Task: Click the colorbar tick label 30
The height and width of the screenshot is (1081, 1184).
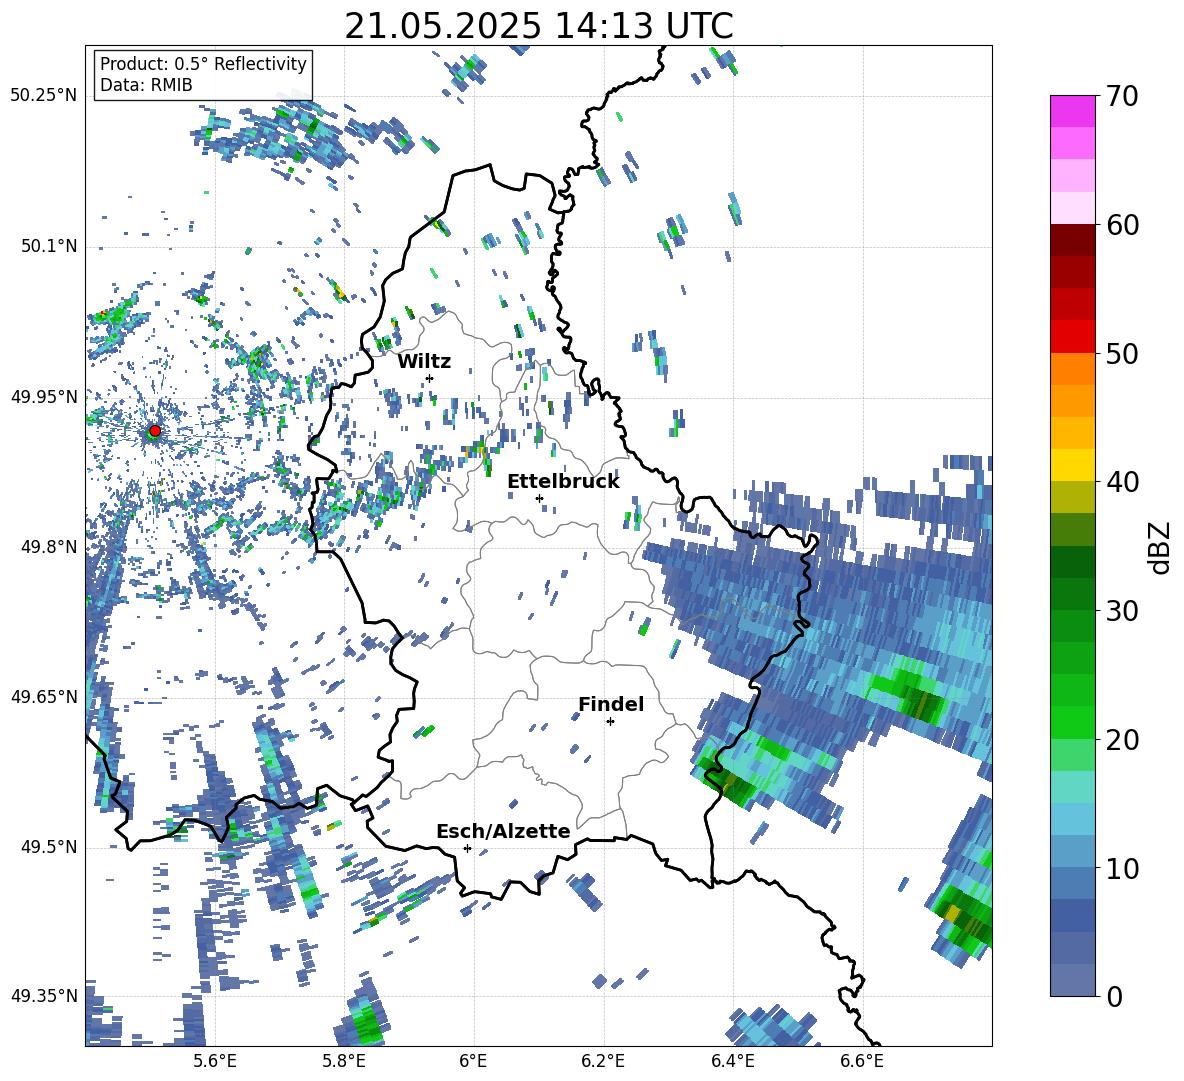Action: click(1122, 611)
